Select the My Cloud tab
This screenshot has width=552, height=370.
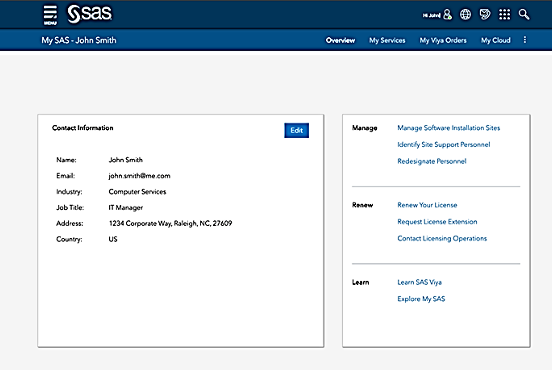(x=496, y=40)
